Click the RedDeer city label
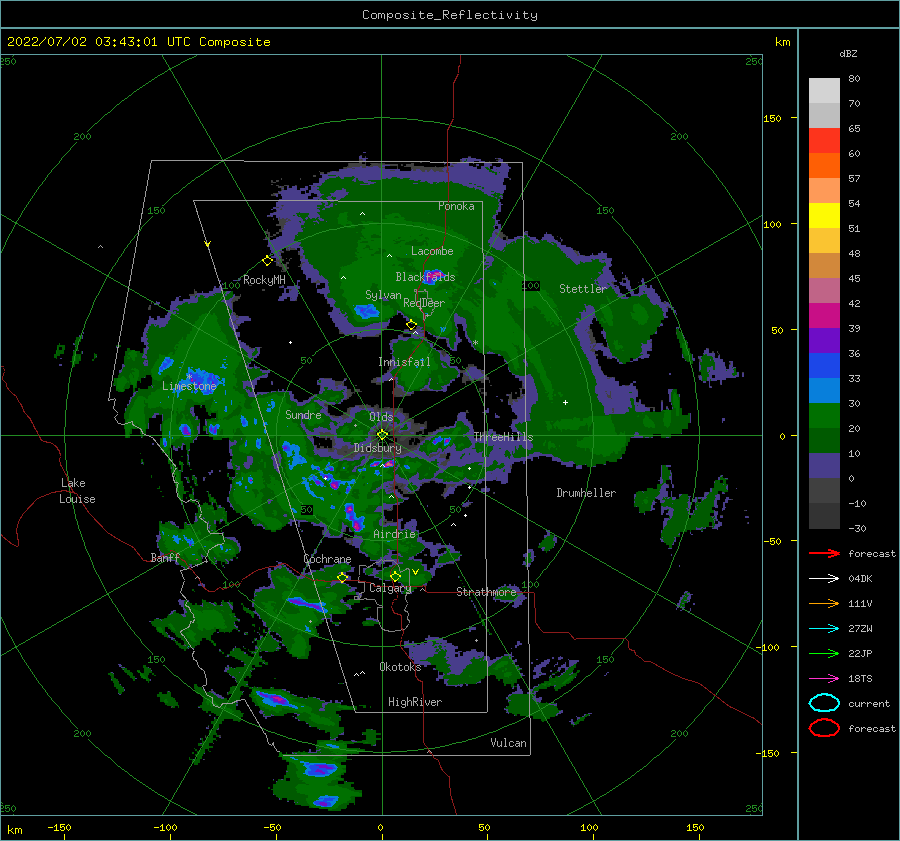The height and width of the screenshot is (841, 900). tap(424, 303)
